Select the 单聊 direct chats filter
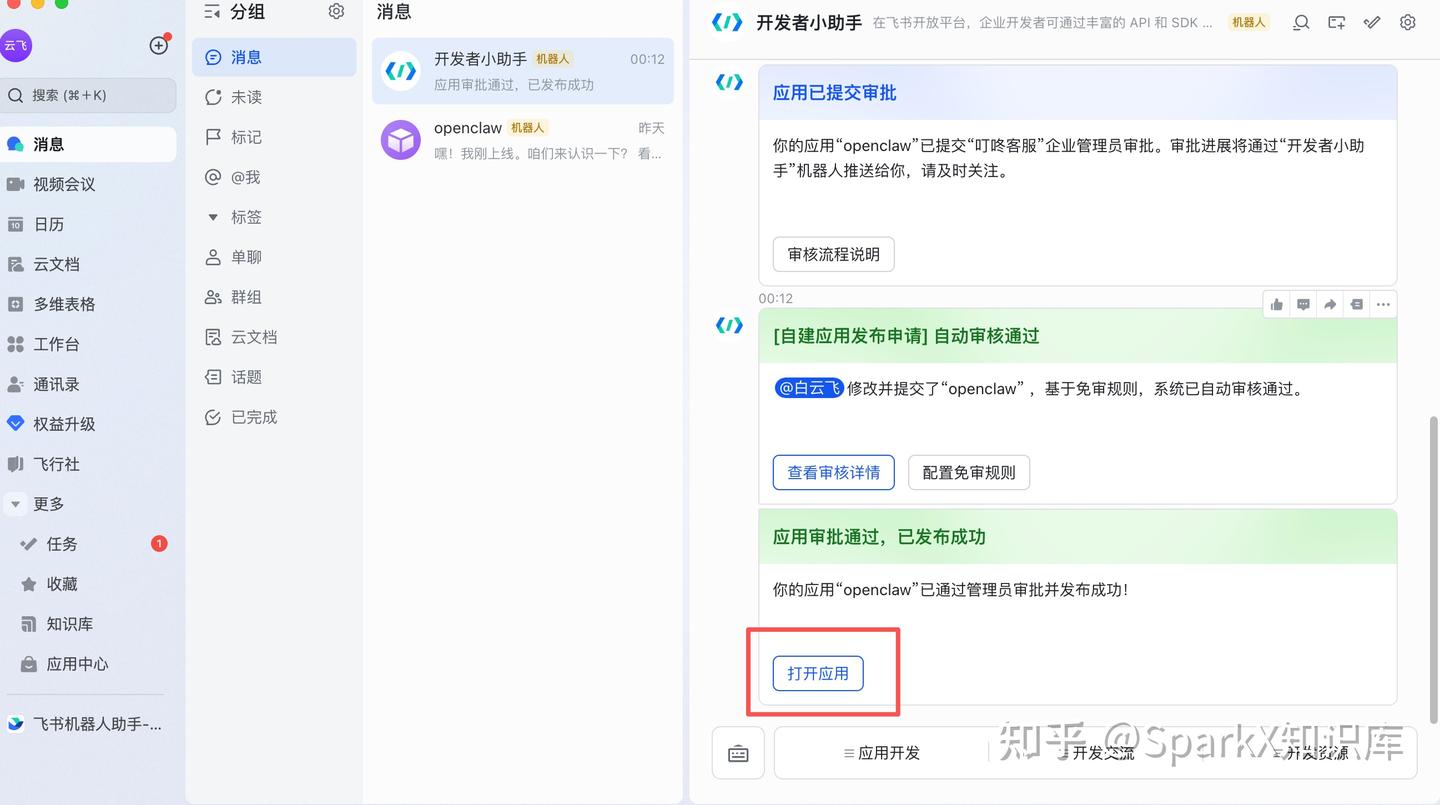The image size is (1440, 805). click(x=274, y=257)
